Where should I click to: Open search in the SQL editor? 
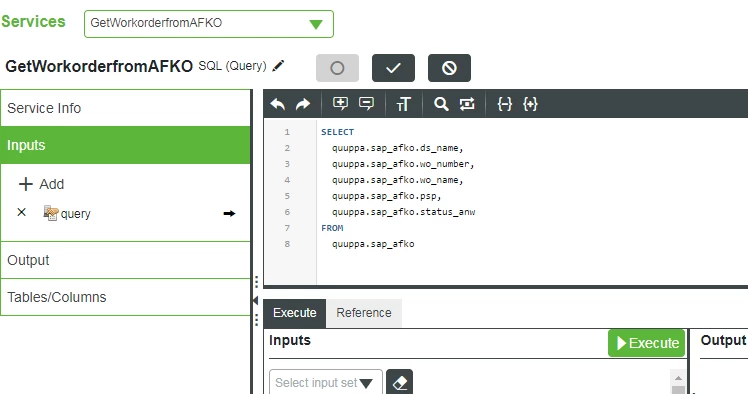pyautogui.click(x=441, y=104)
